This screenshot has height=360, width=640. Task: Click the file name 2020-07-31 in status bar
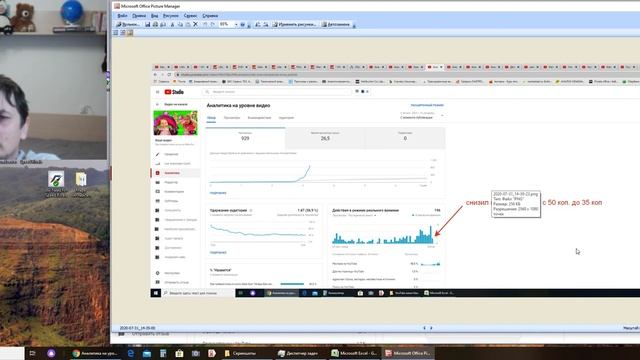(x=137, y=328)
